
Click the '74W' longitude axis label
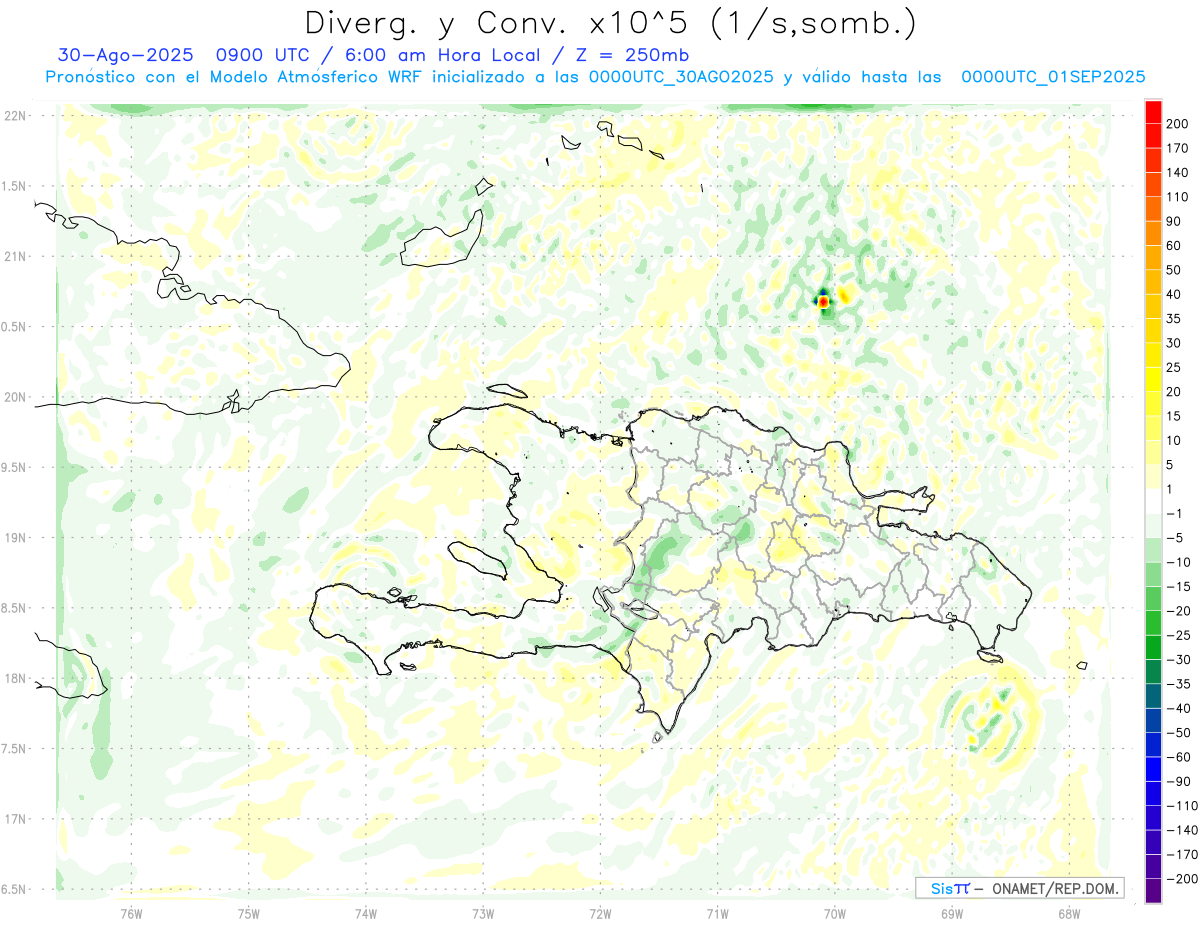[x=365, y=914]
